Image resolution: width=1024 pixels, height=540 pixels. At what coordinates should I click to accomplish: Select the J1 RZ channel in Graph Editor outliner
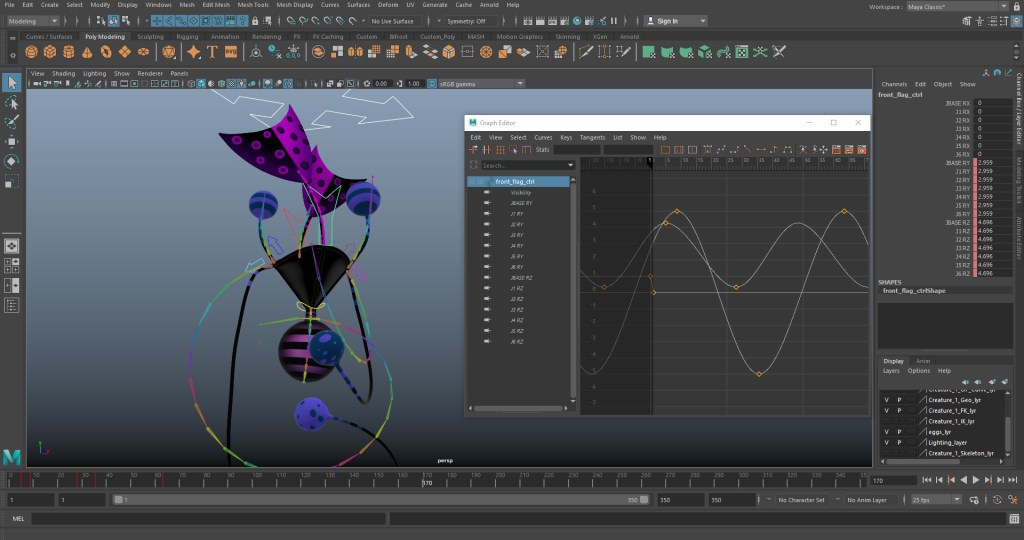tap(517, 288)
